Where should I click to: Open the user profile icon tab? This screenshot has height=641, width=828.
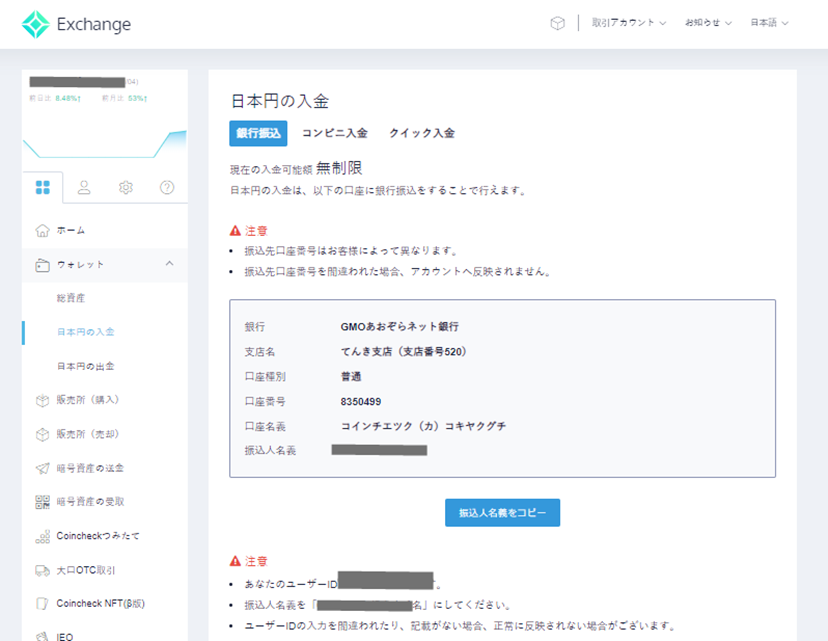84,187
